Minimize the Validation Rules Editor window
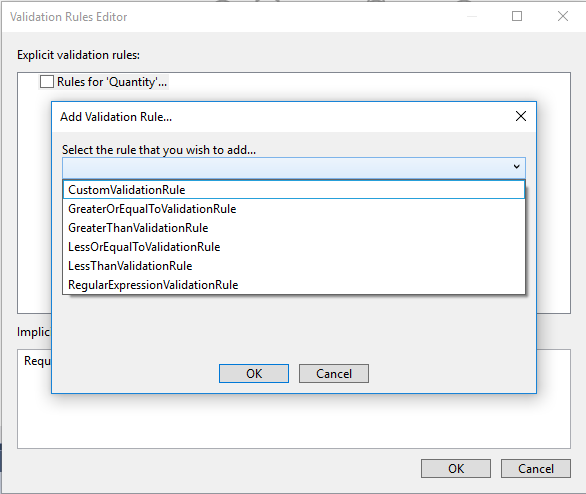The image size is (586, 494). (472, 16)
